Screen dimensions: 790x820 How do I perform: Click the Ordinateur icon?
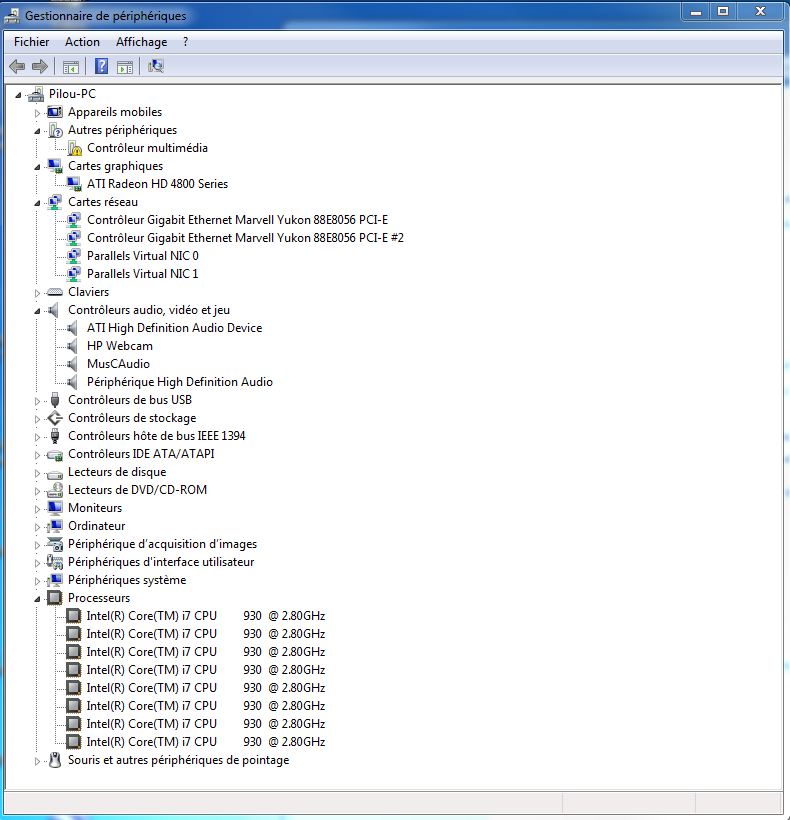coord(54,526)
